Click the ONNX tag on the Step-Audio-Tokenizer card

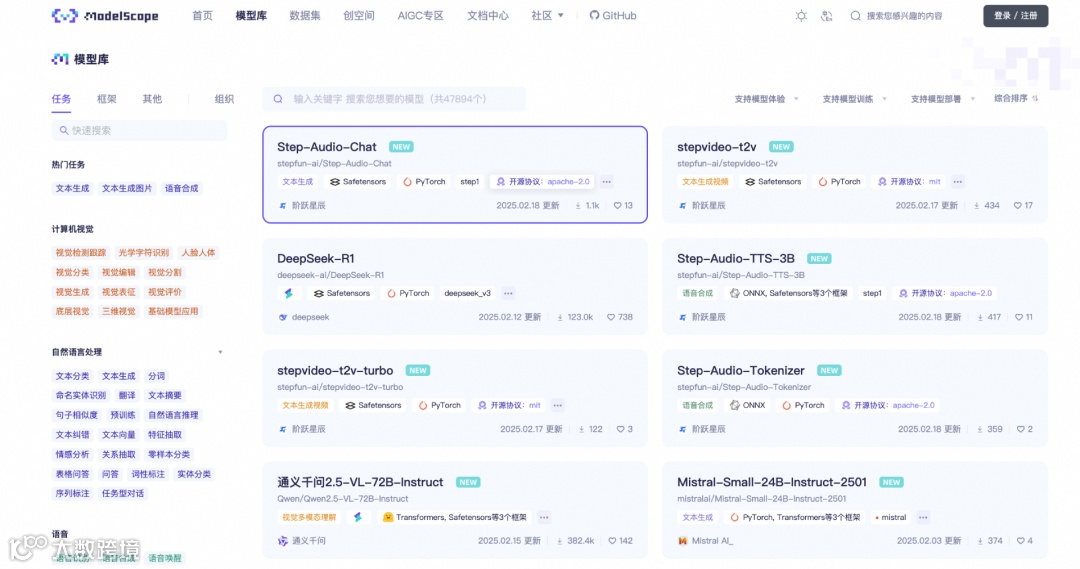[747, 406]
